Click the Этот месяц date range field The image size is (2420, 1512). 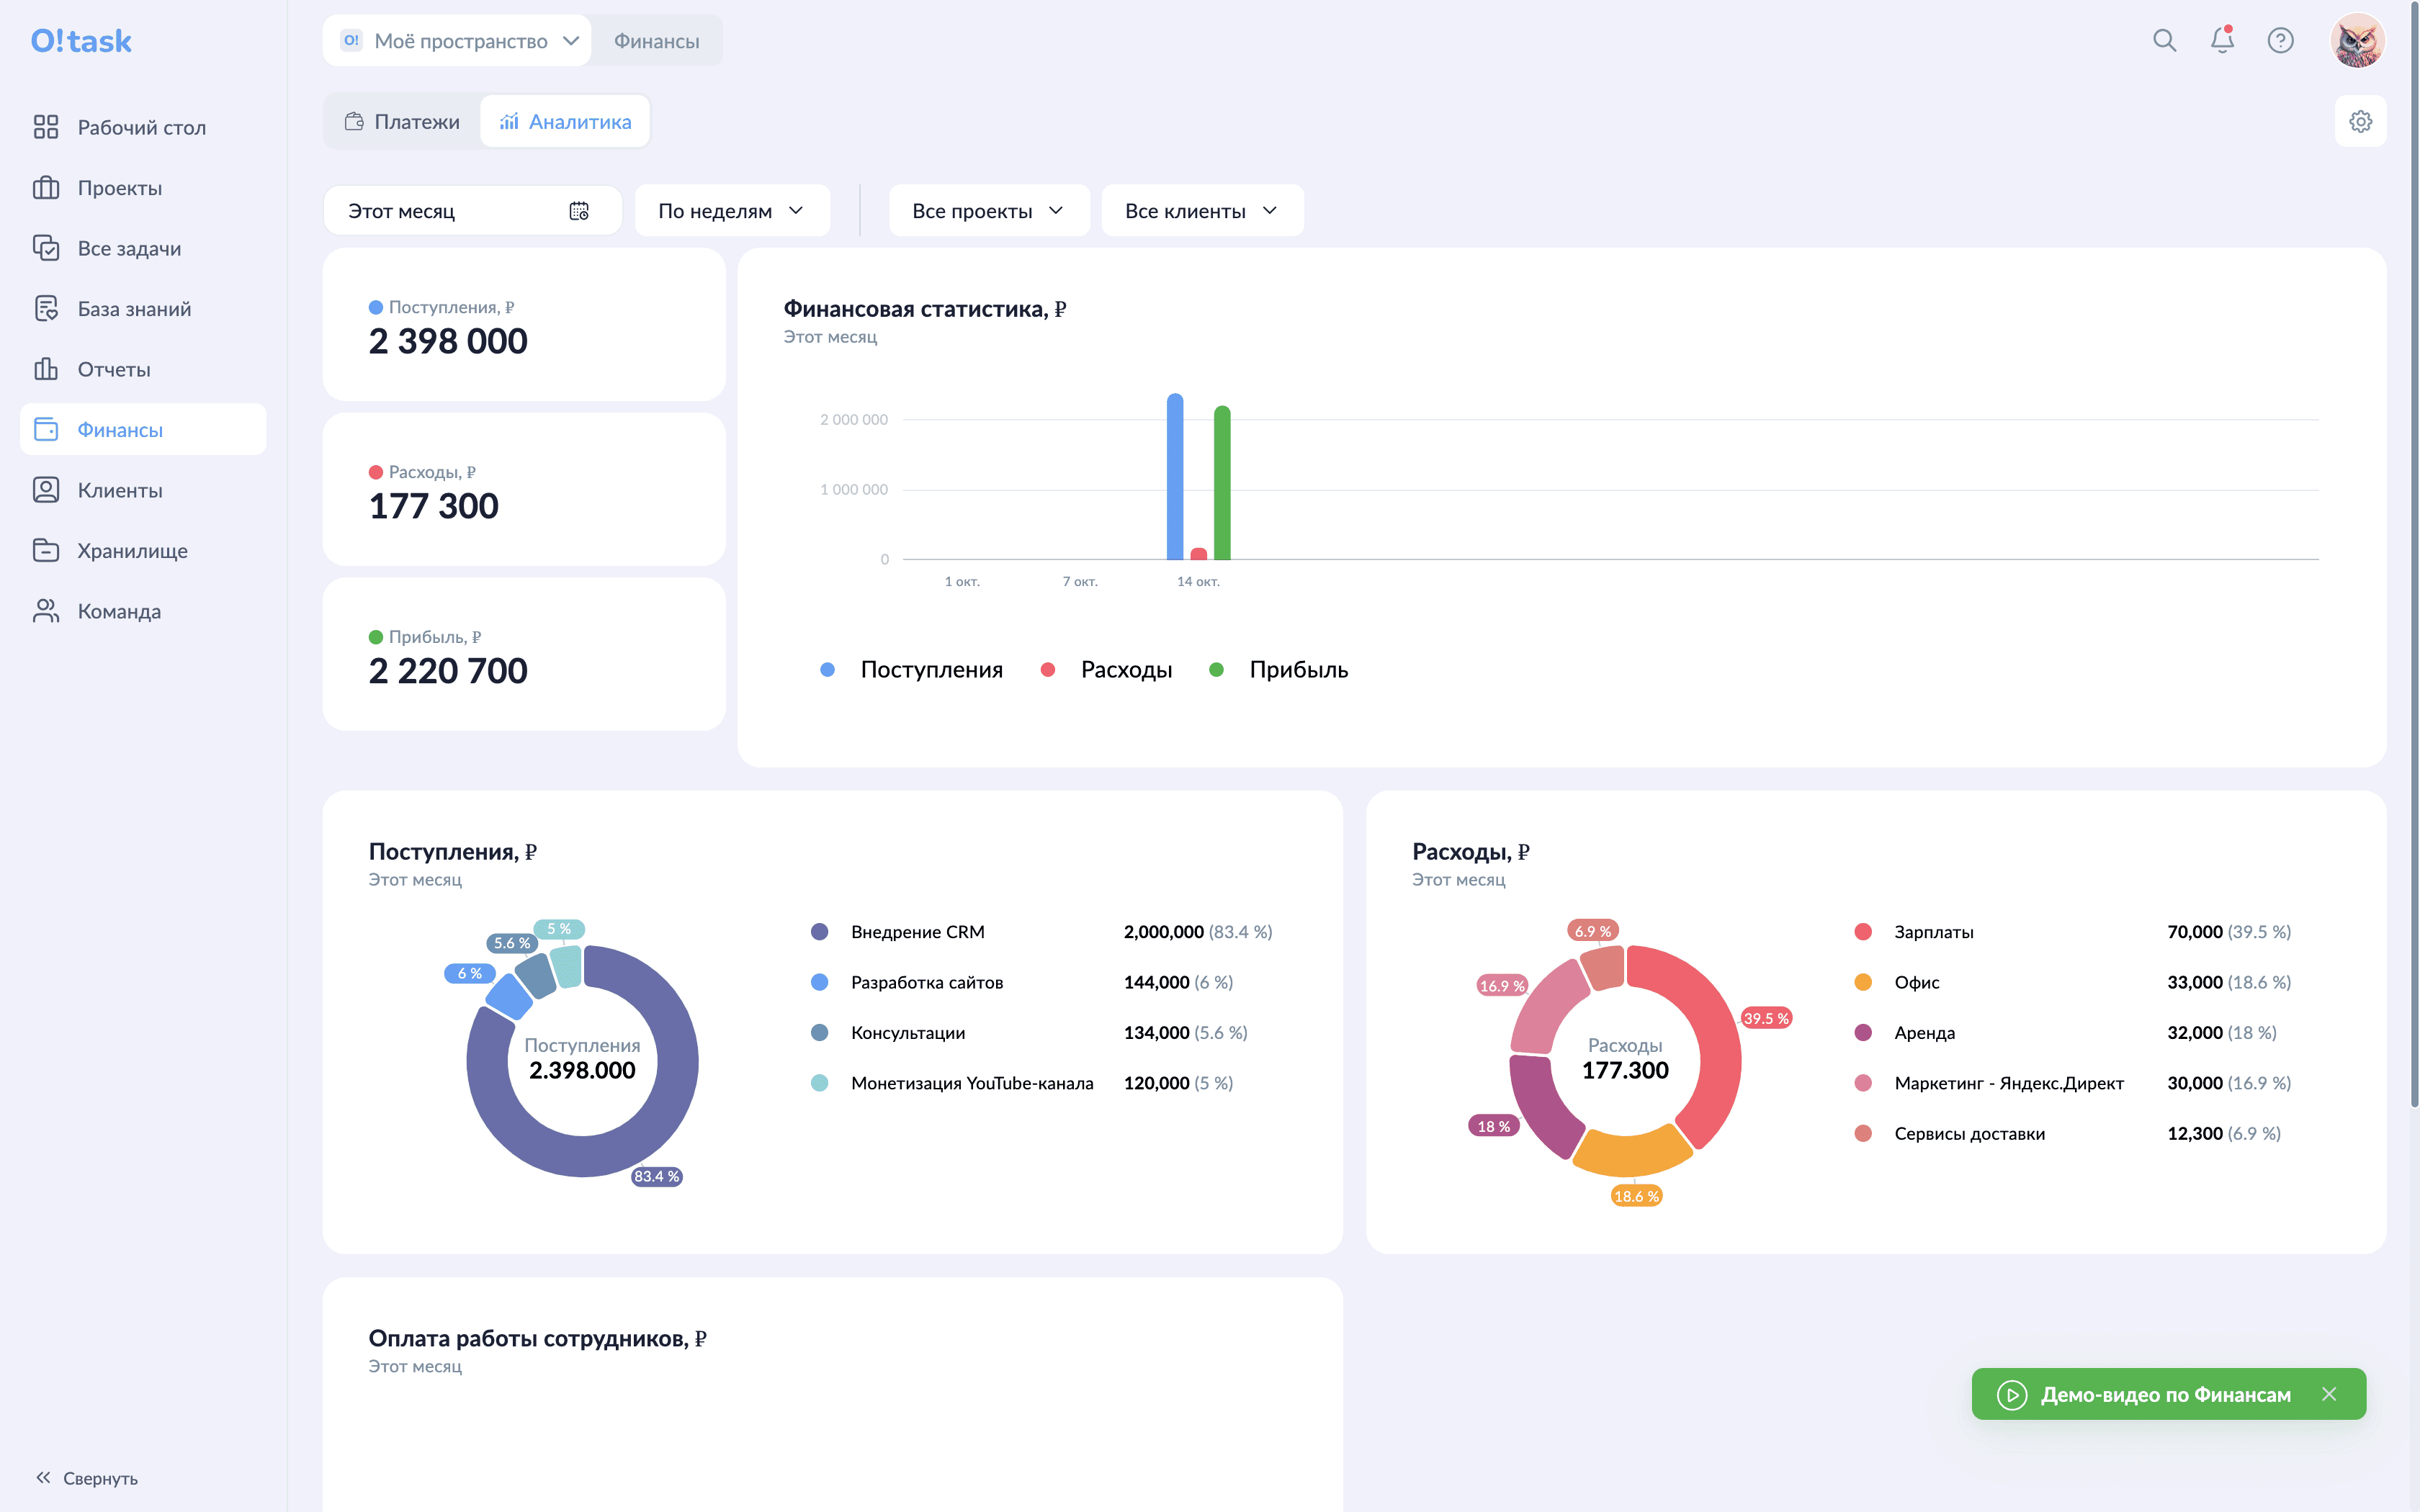coord(472,211)
